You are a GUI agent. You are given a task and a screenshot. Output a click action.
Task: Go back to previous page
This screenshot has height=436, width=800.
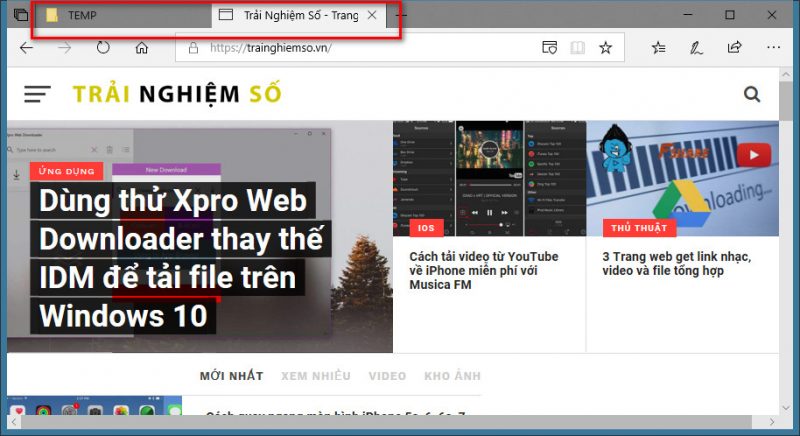27,48
